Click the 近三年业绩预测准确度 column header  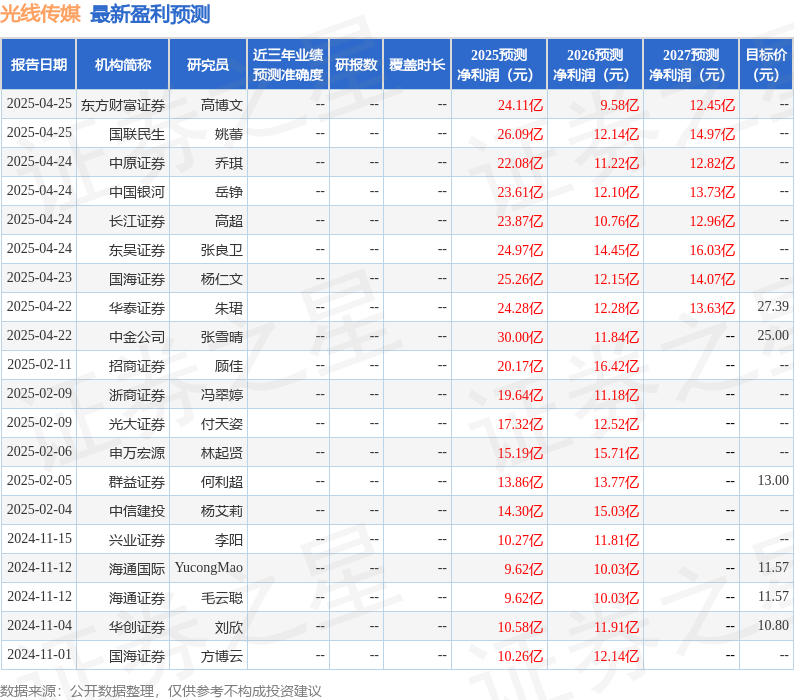tap(288, 65)
